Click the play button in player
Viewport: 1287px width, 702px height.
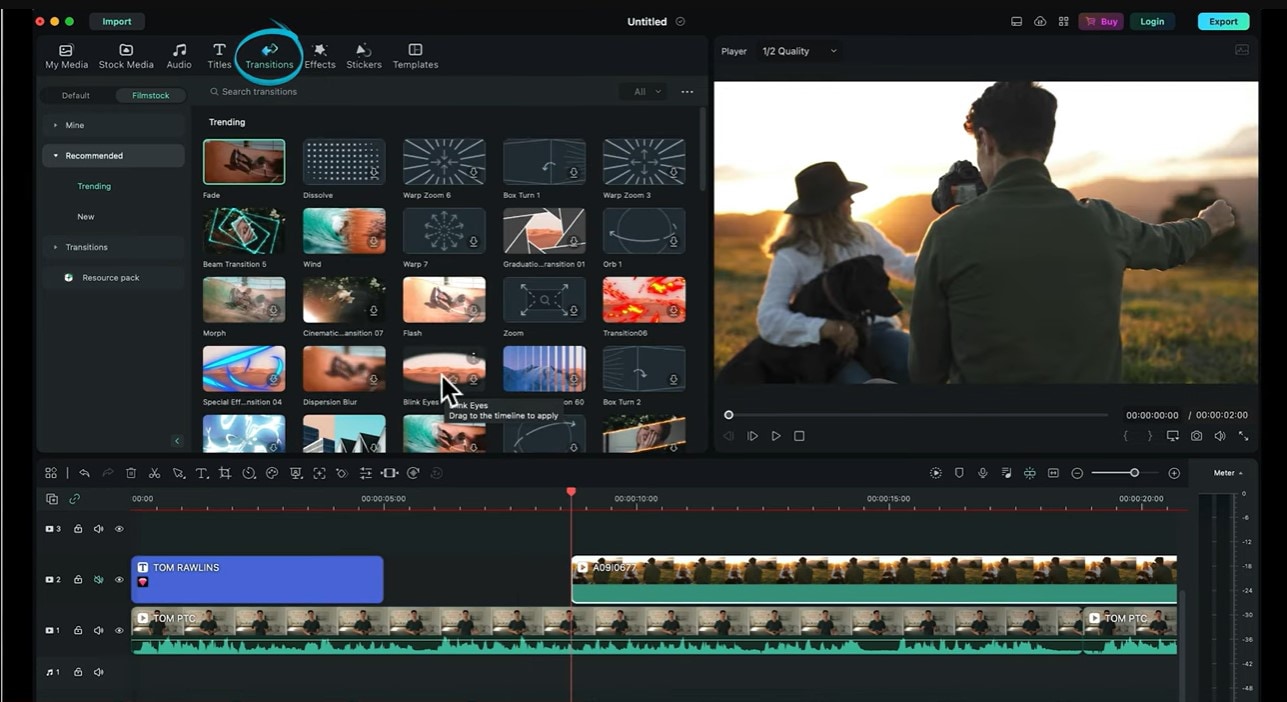point(776,436)
